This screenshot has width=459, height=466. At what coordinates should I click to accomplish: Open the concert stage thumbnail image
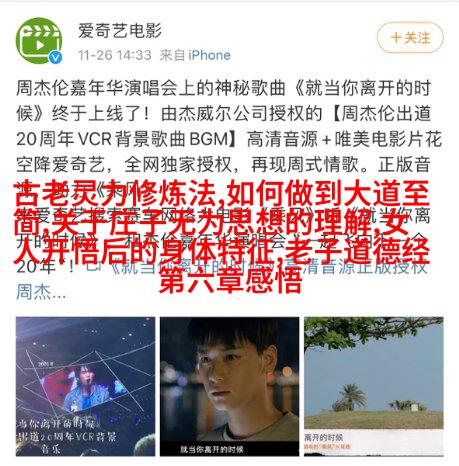85,386
